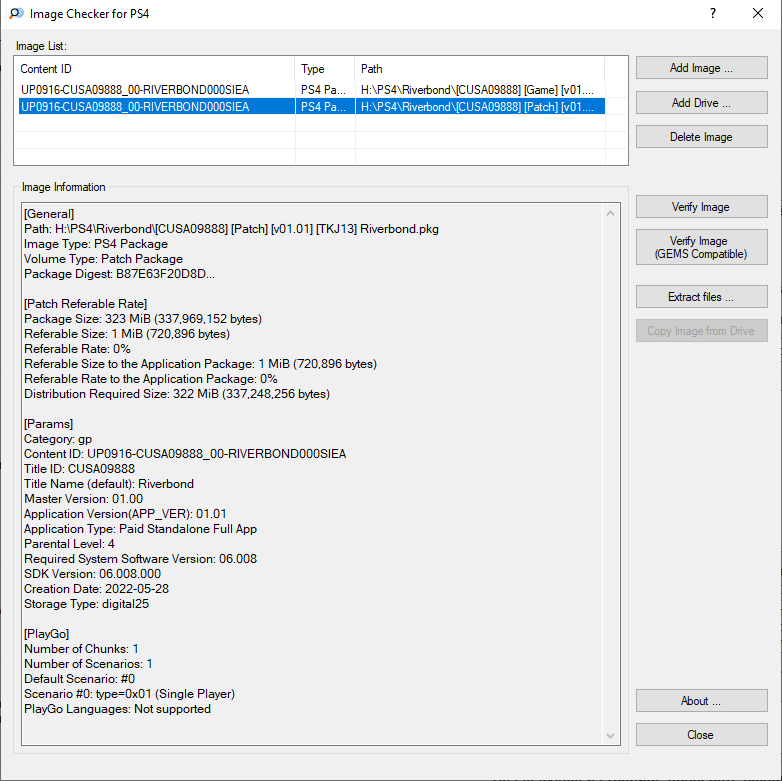Image resolution: width=782 pixels, height=781 pixels.
Task: Click the Package Digest line in information text
Action: (x=119, y=274)
